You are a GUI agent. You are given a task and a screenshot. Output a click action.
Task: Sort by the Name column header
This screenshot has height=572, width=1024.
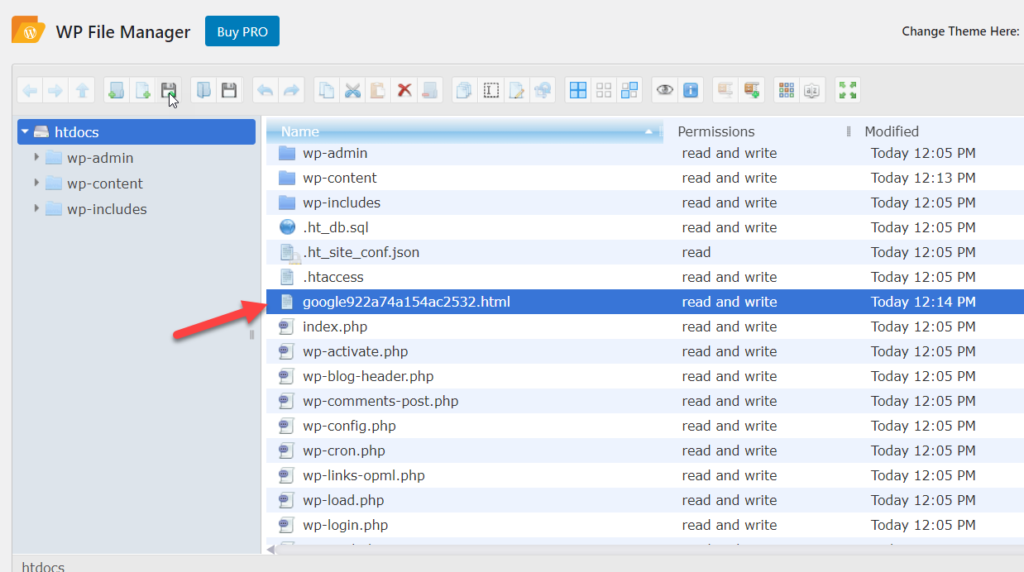click(464, 131)
